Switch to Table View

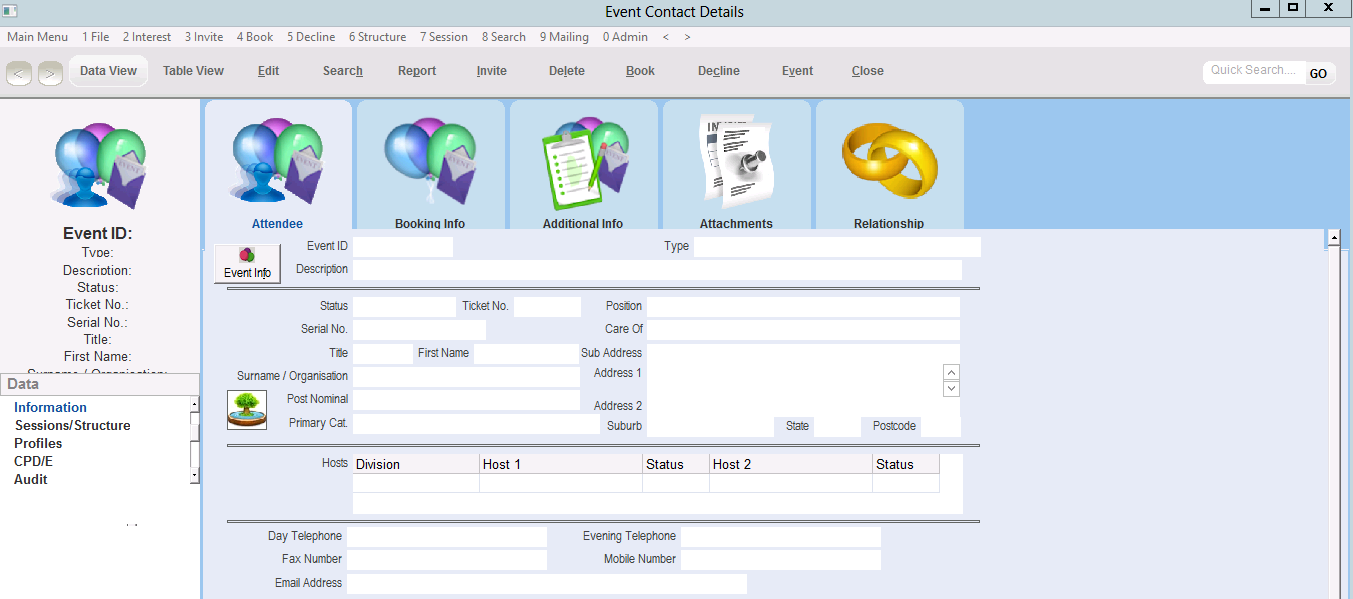[x=193, y=71]
